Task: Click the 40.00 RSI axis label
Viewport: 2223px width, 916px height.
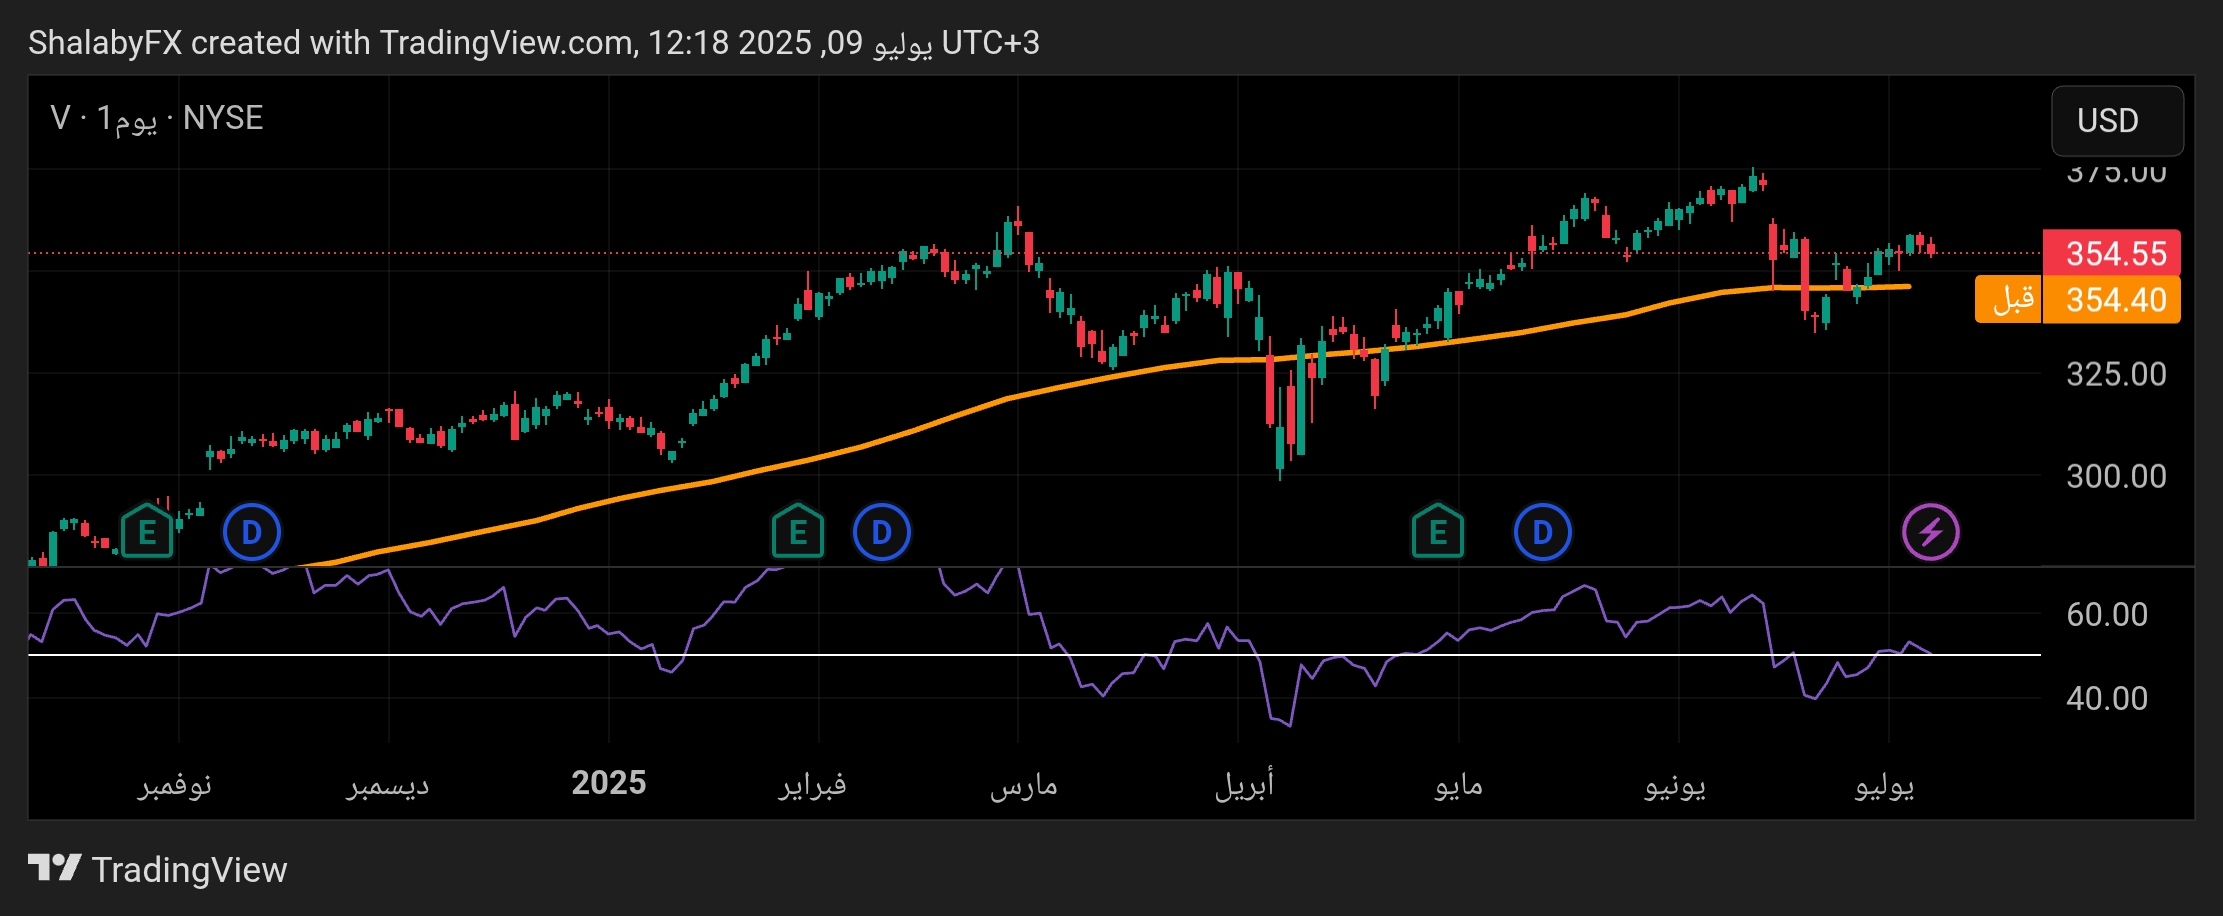Action: (x=2107, y=698)
